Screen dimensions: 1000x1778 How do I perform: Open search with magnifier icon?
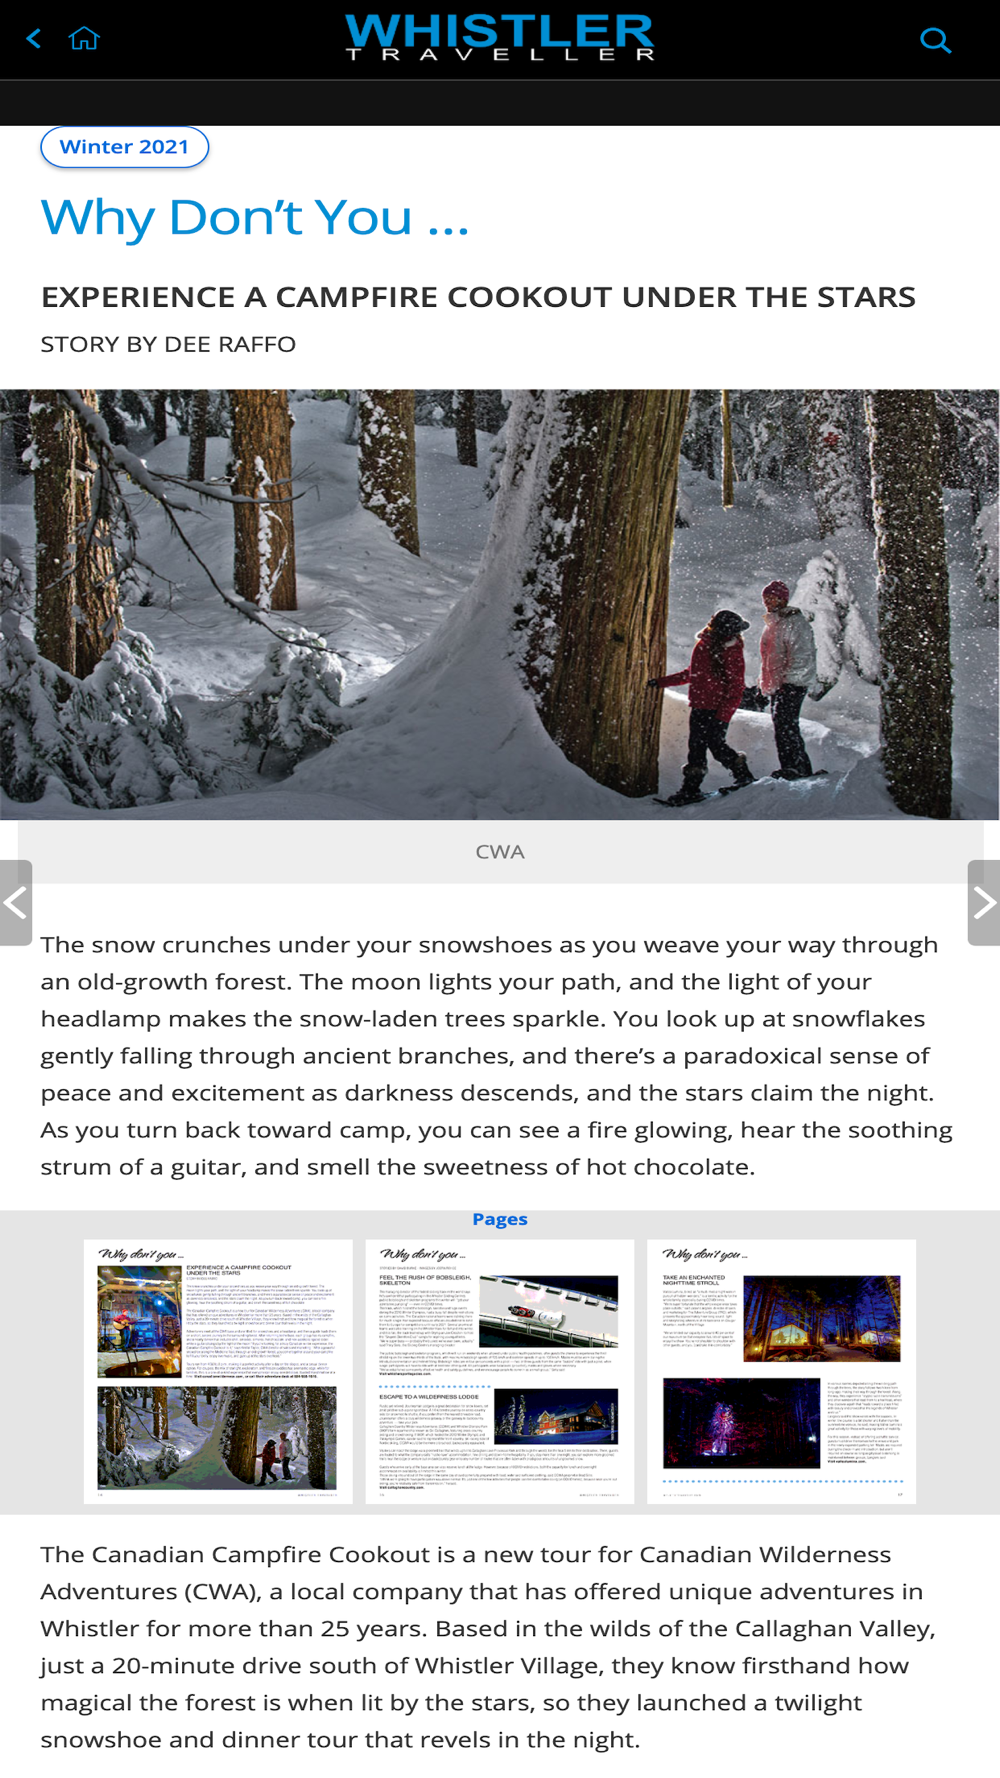click(935, 40)
